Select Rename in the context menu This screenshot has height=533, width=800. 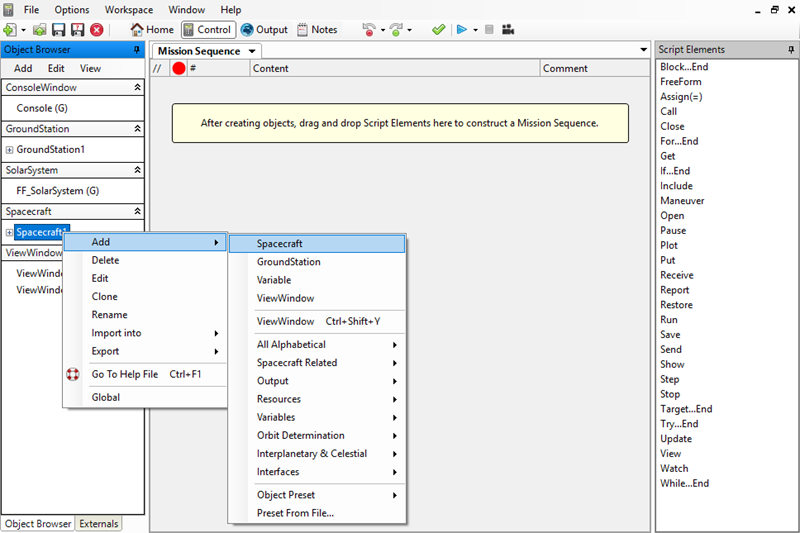[x=145, y=315]
